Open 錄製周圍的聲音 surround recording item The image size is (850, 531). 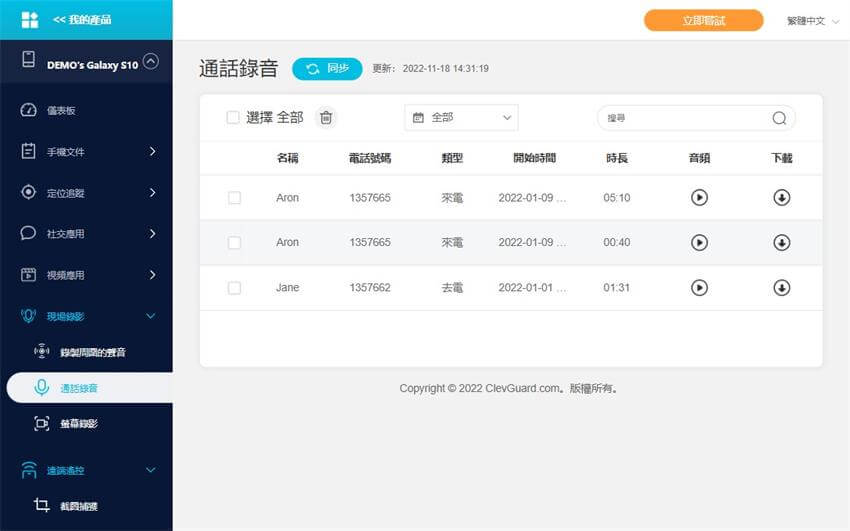coord(93,352)
